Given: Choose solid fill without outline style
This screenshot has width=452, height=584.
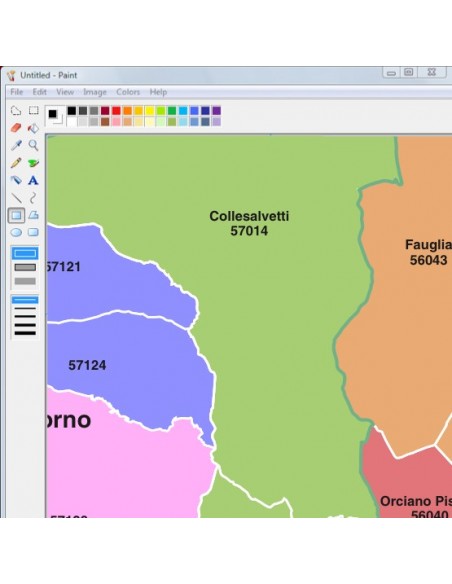Looking at the screenshot, I should click(x=25, y=281).
